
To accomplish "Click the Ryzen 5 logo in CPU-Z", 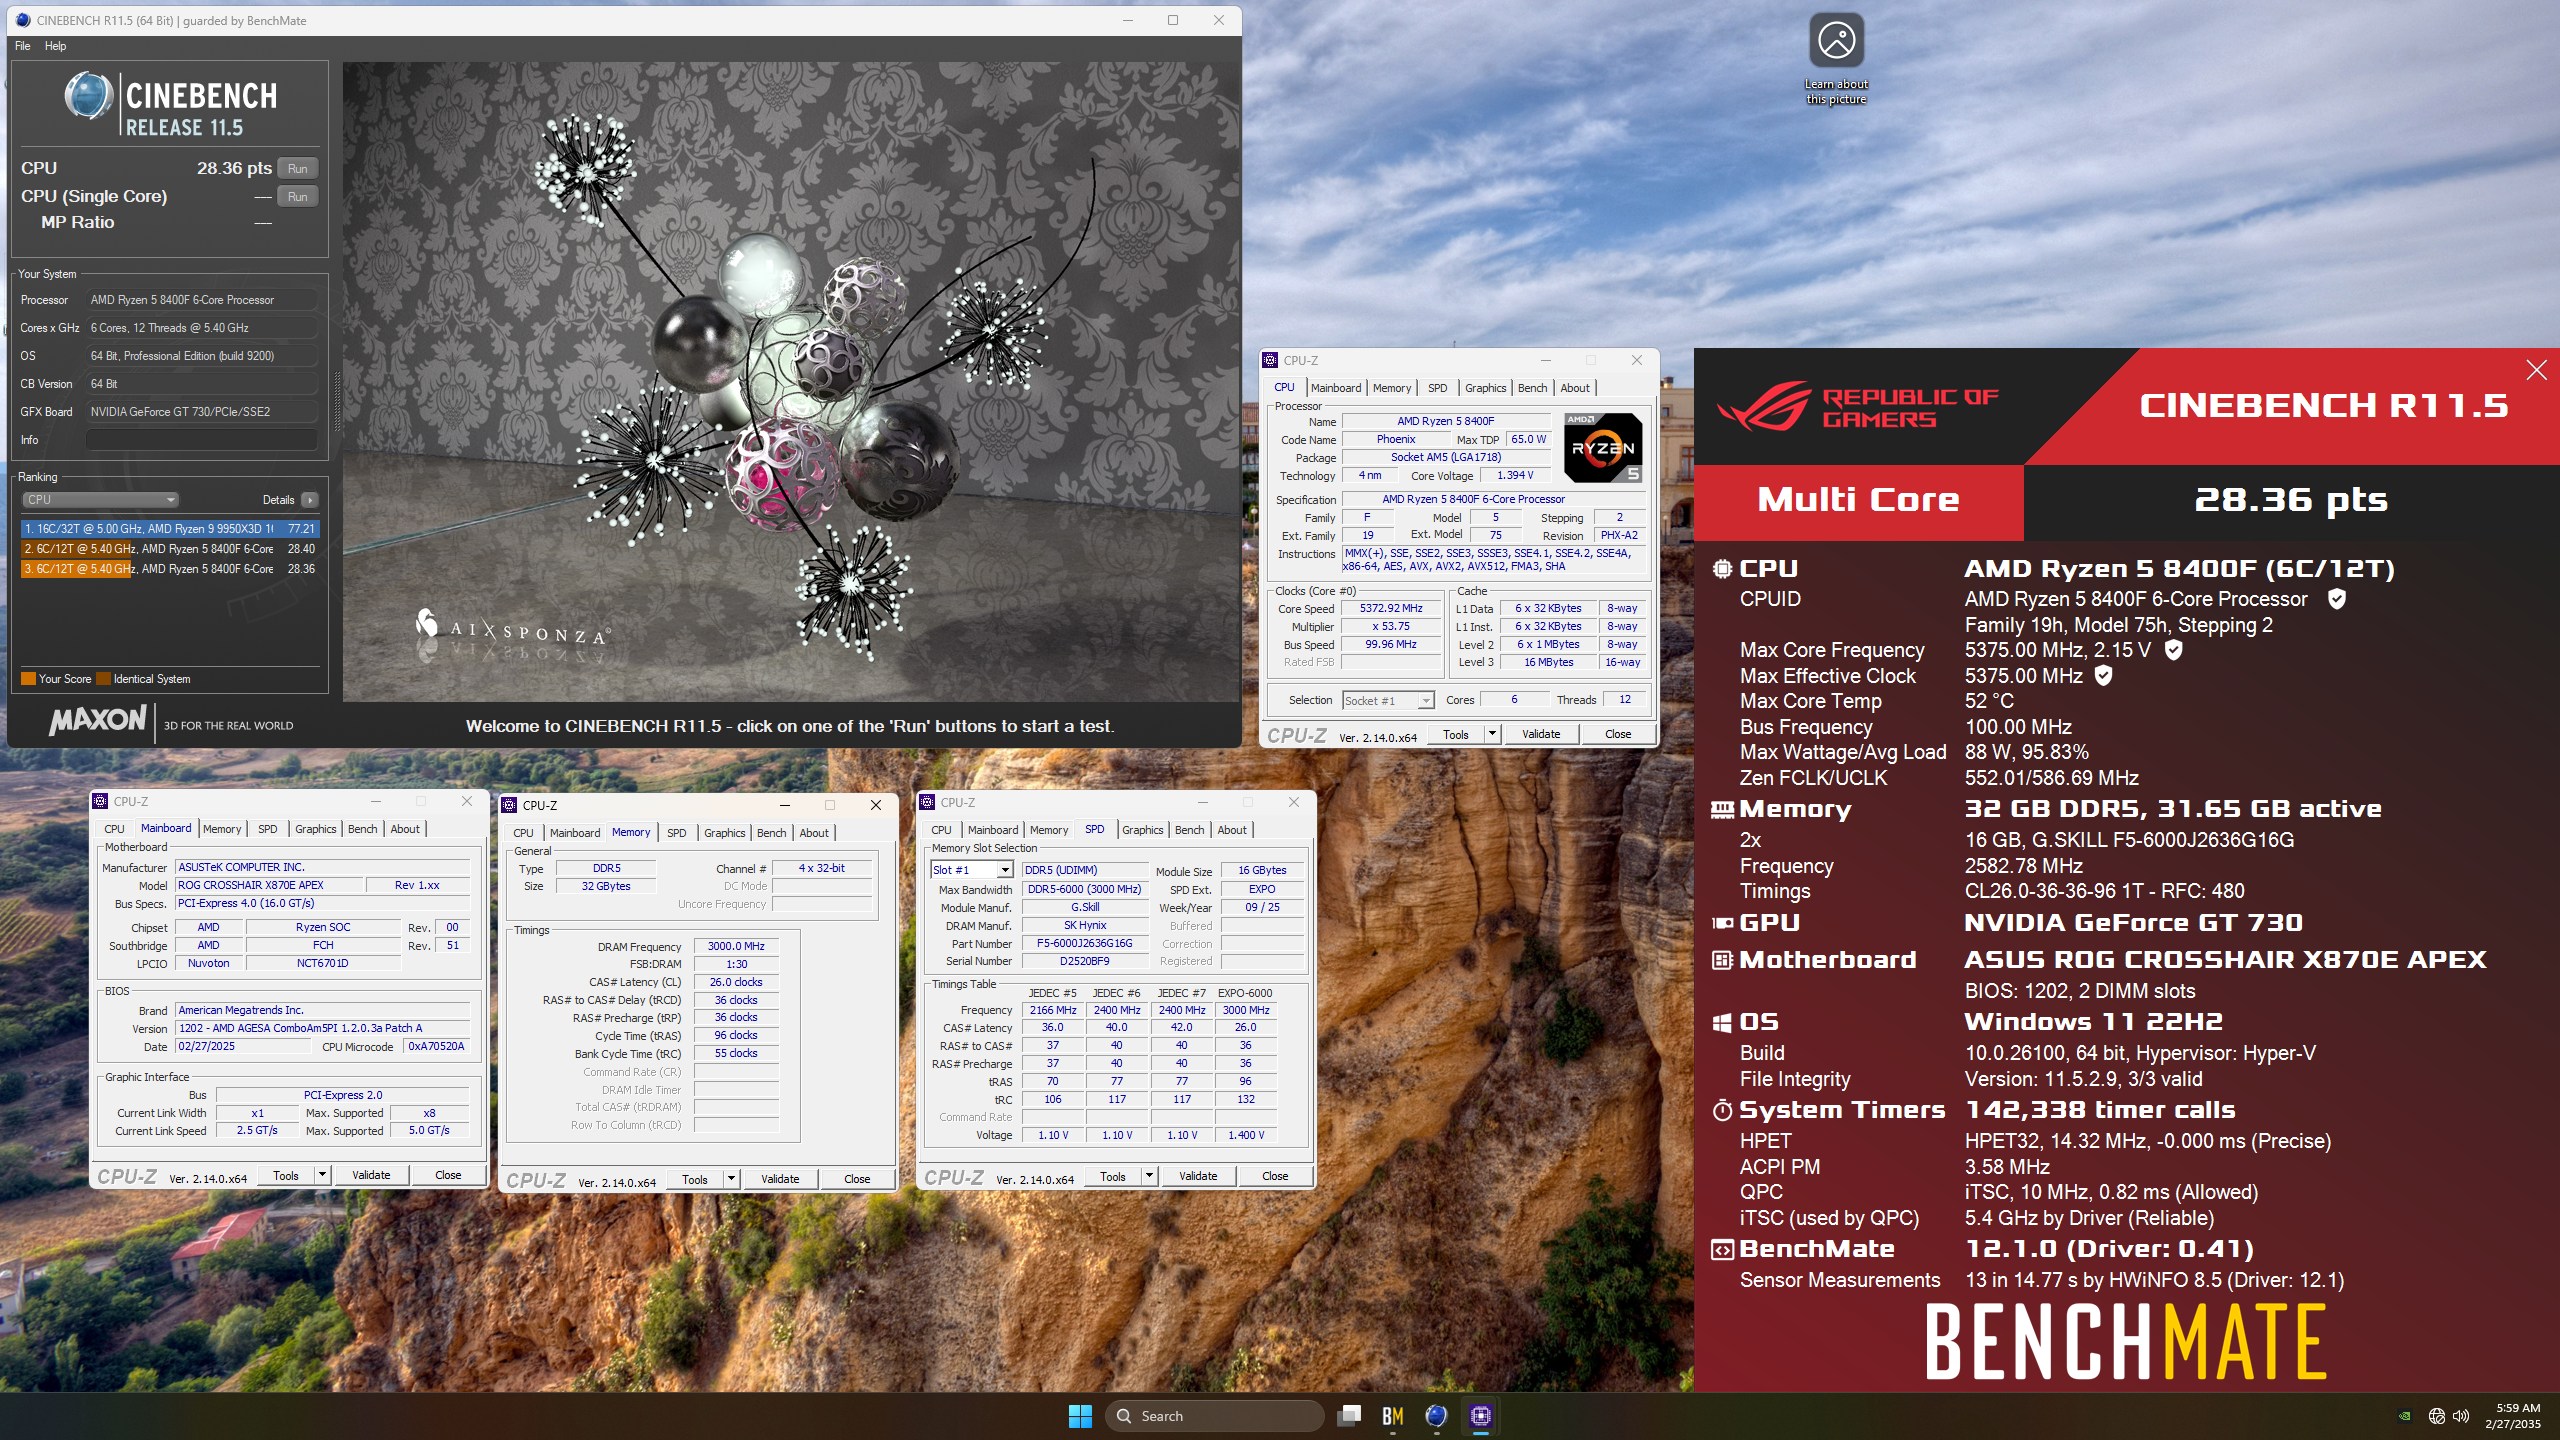I will [1603, 447].
